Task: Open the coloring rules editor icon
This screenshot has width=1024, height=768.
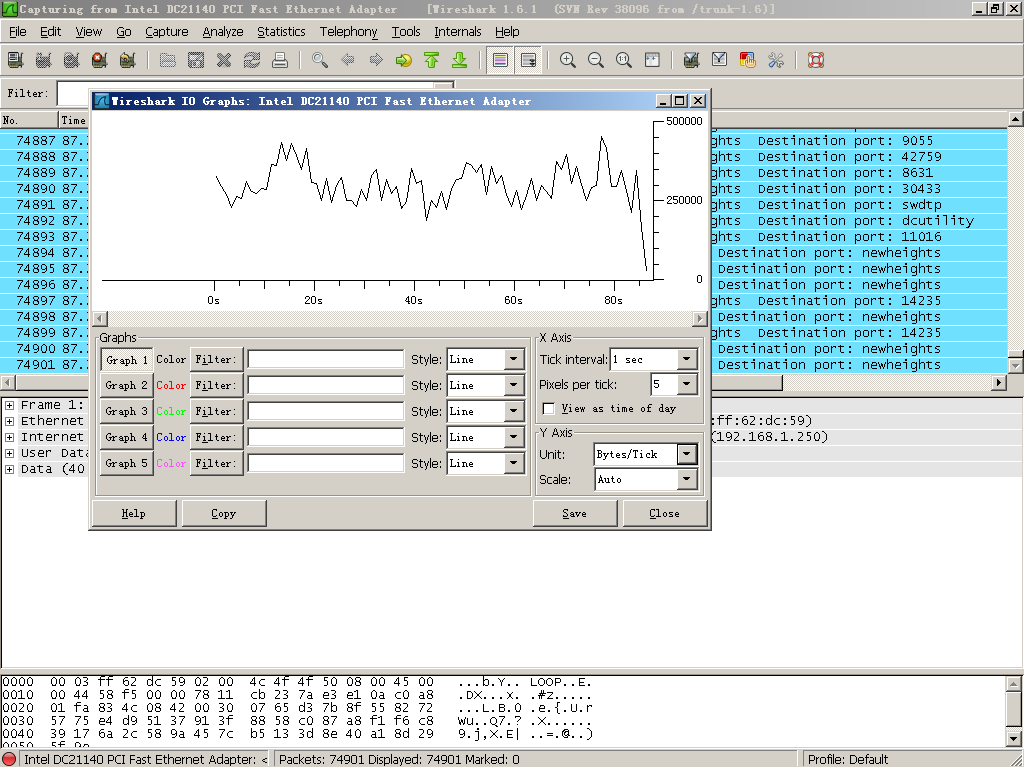Action: pos(748,60)
